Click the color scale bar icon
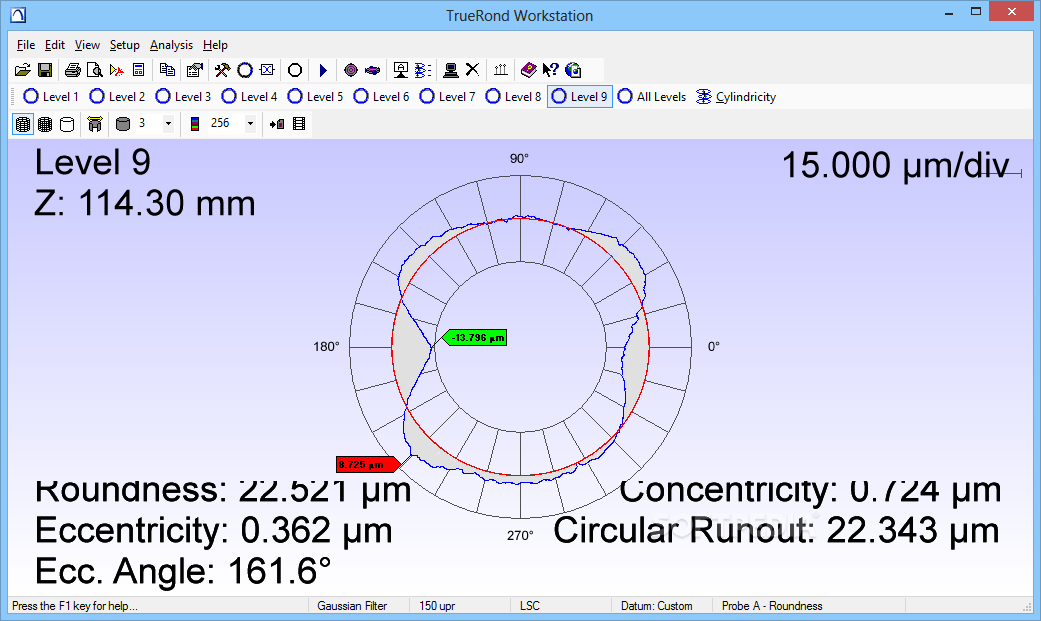 tap(195, 124)
